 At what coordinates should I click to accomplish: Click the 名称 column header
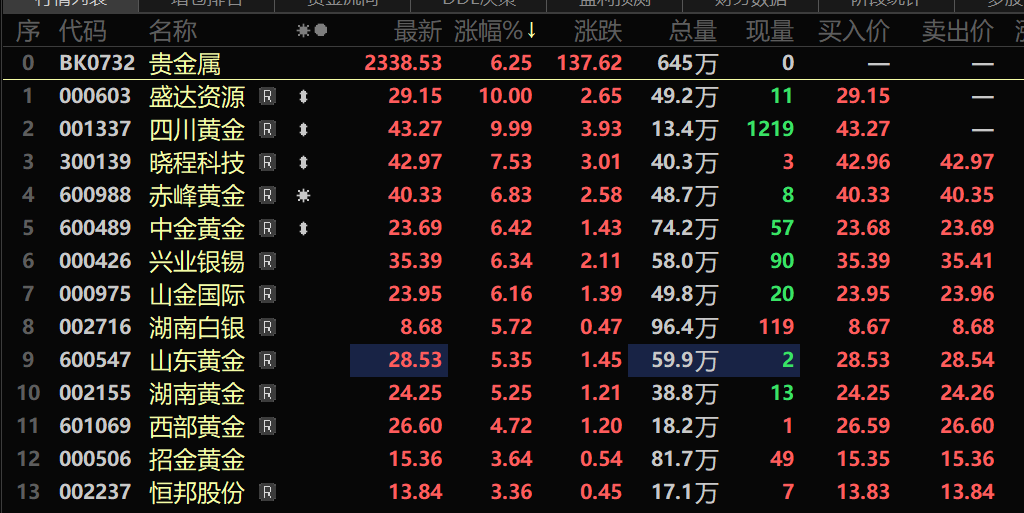coord(173,31)
